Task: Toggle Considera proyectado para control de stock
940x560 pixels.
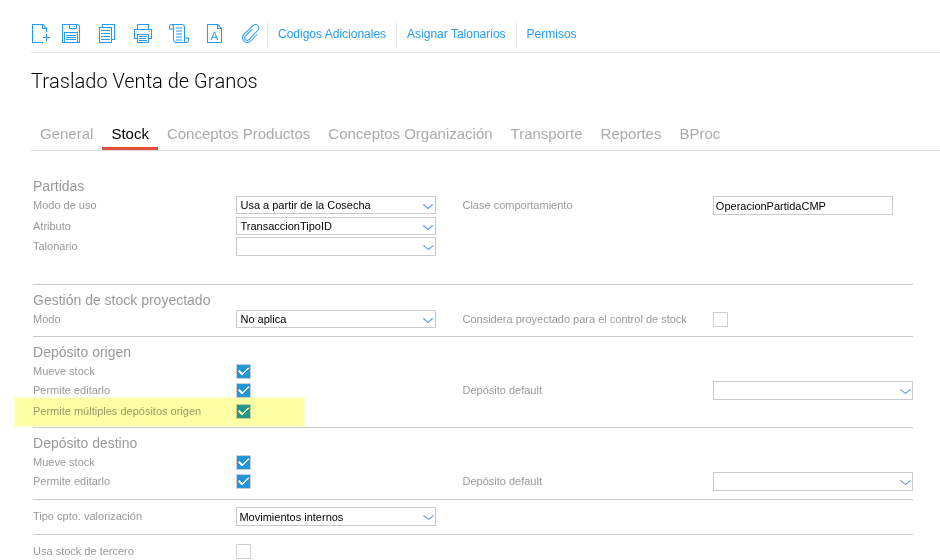Action: pos(720,320)
